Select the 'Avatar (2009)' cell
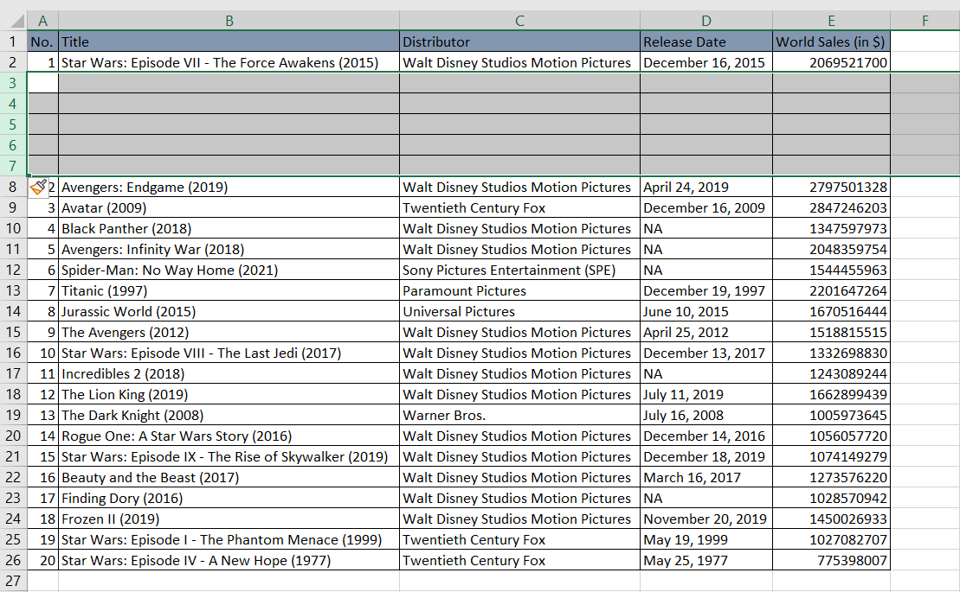The height and width of the screenshot is (592, 960). [x=229, y=208]
